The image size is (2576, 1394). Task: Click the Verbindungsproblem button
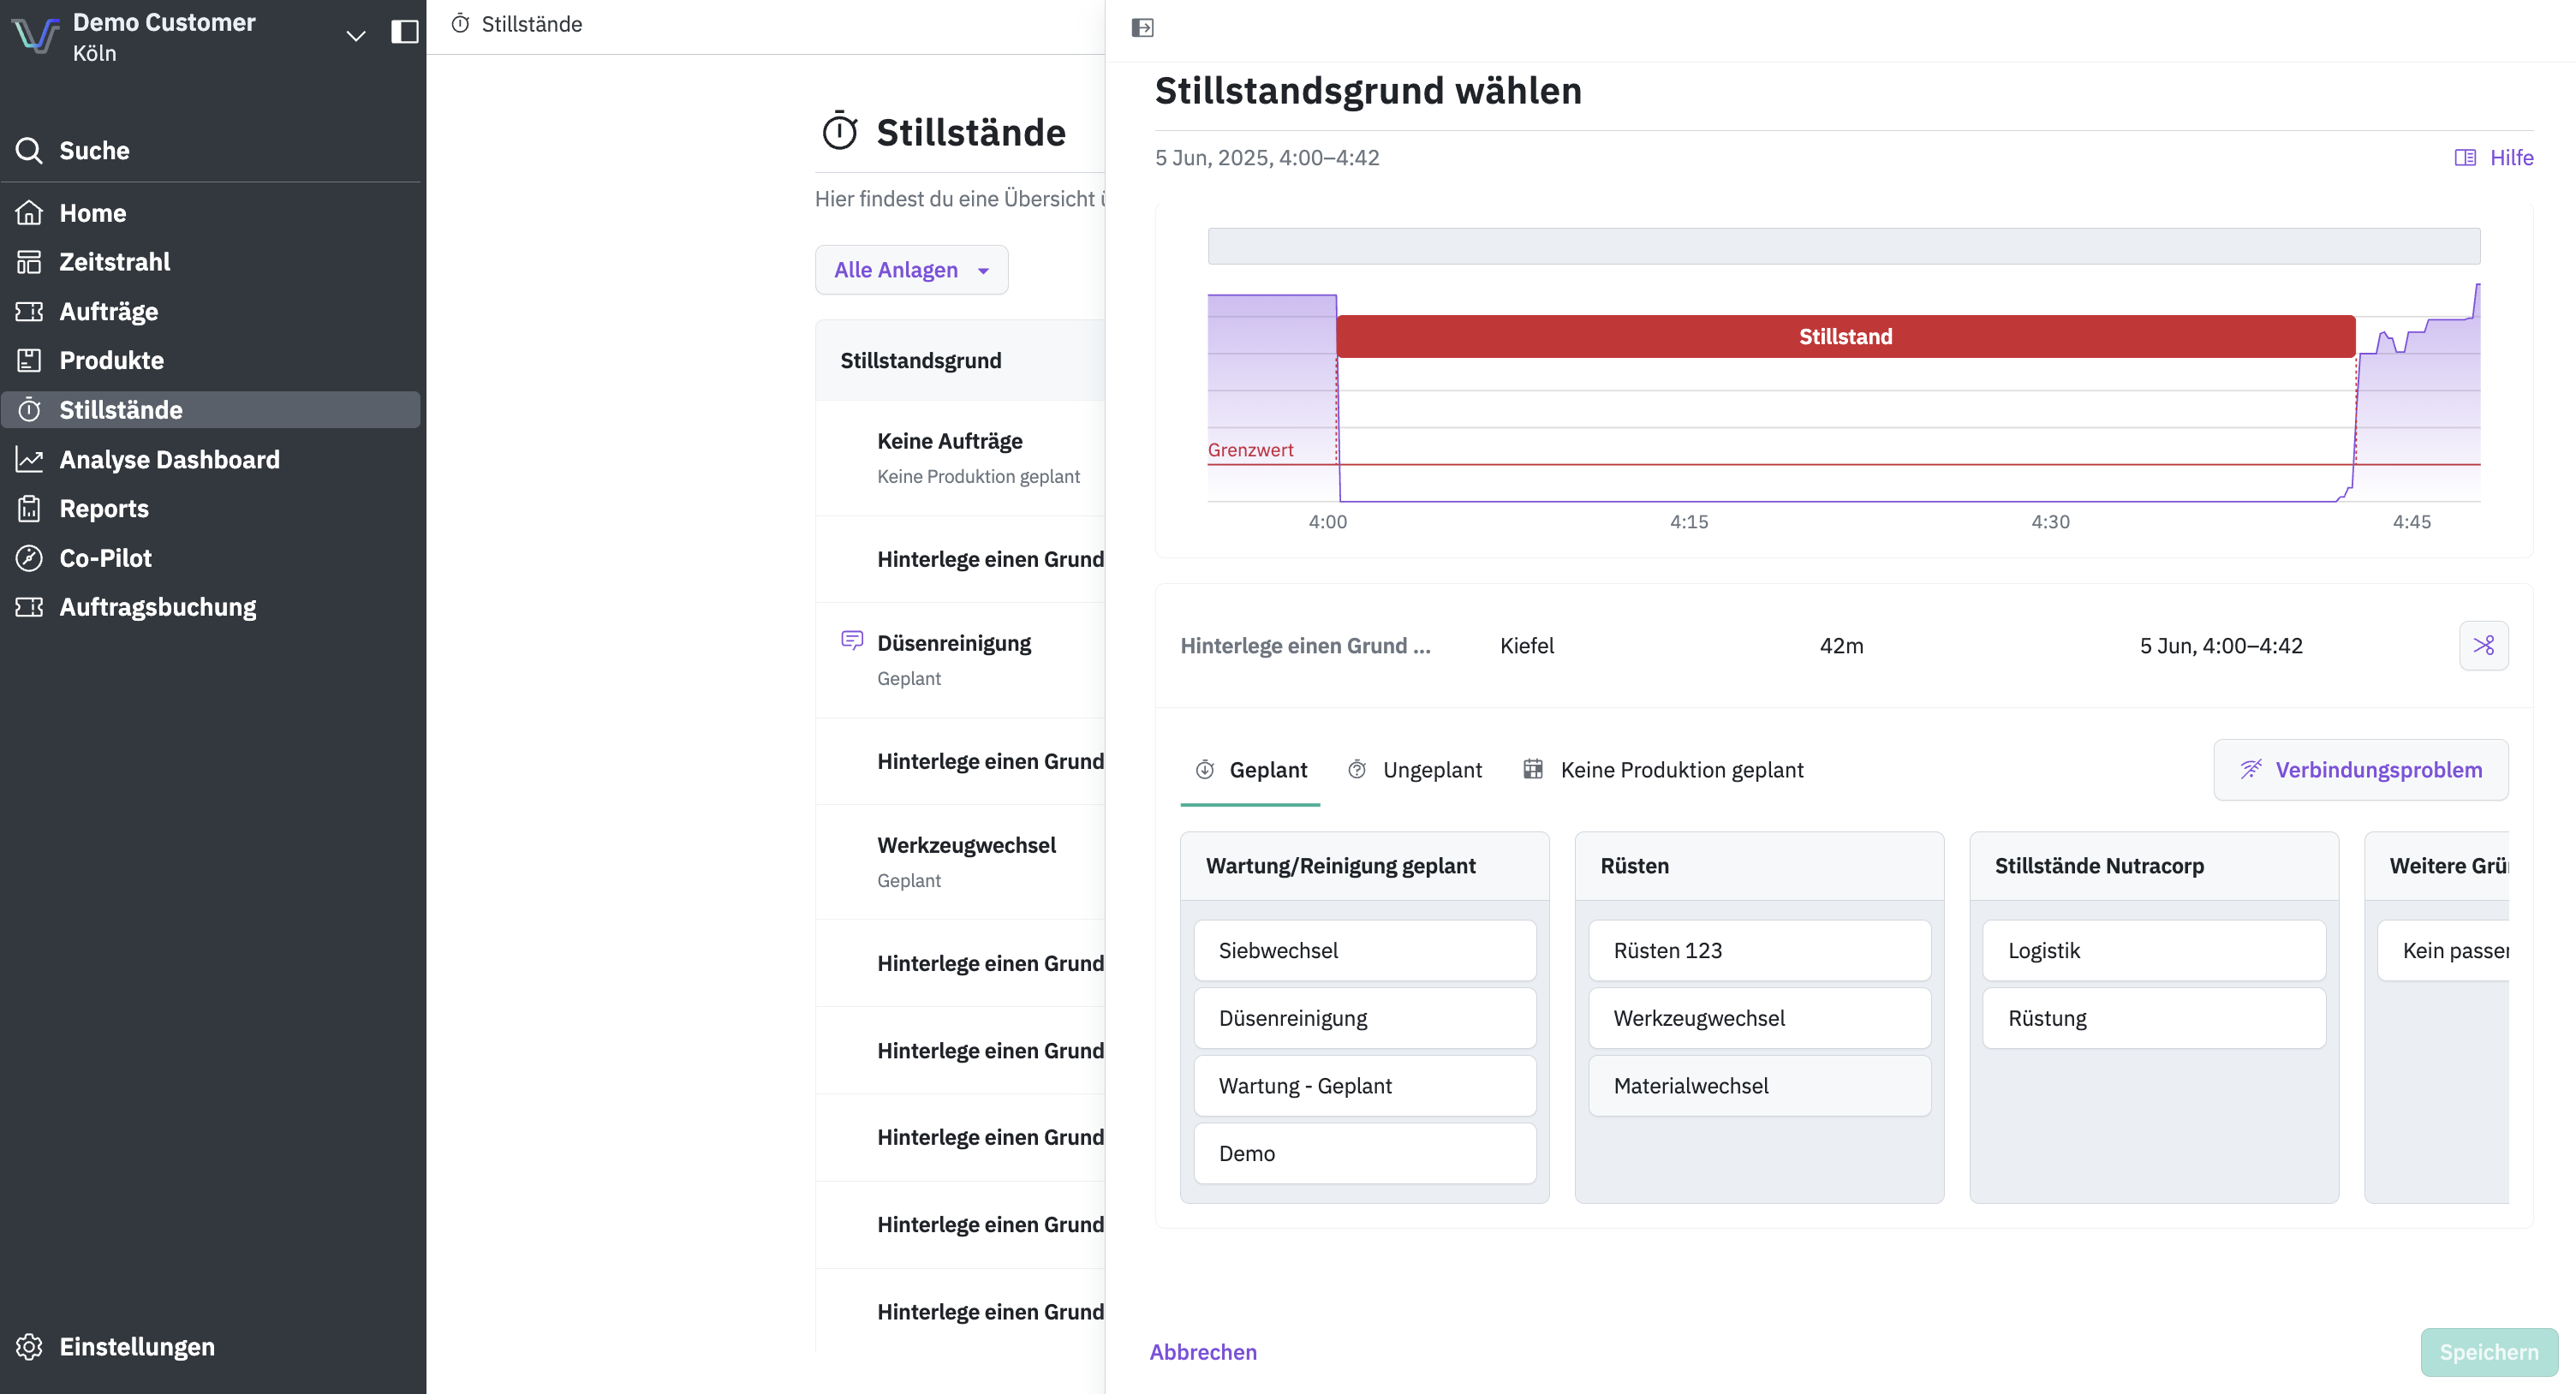(x=2360, y=770)
